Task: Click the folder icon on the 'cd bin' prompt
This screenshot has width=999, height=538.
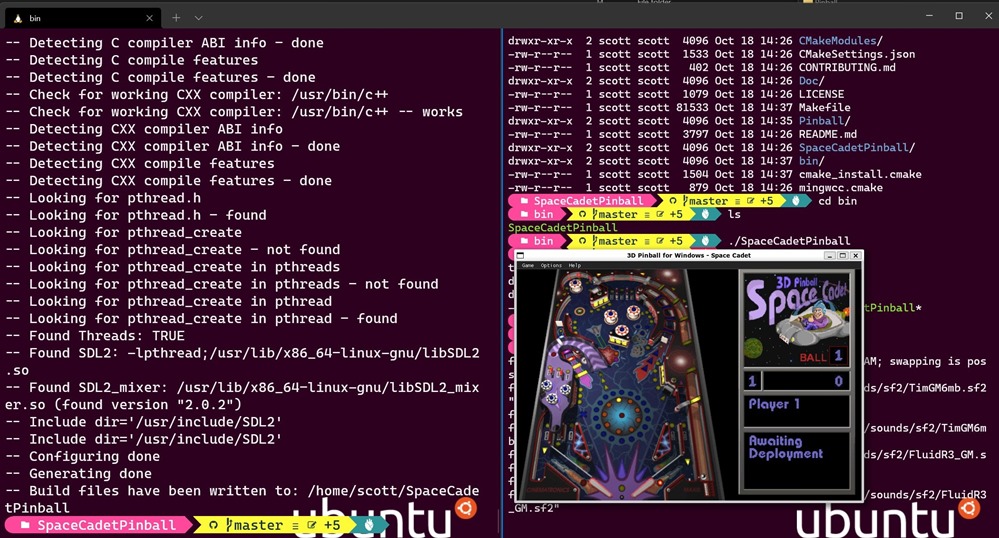Action: point(525,201)
